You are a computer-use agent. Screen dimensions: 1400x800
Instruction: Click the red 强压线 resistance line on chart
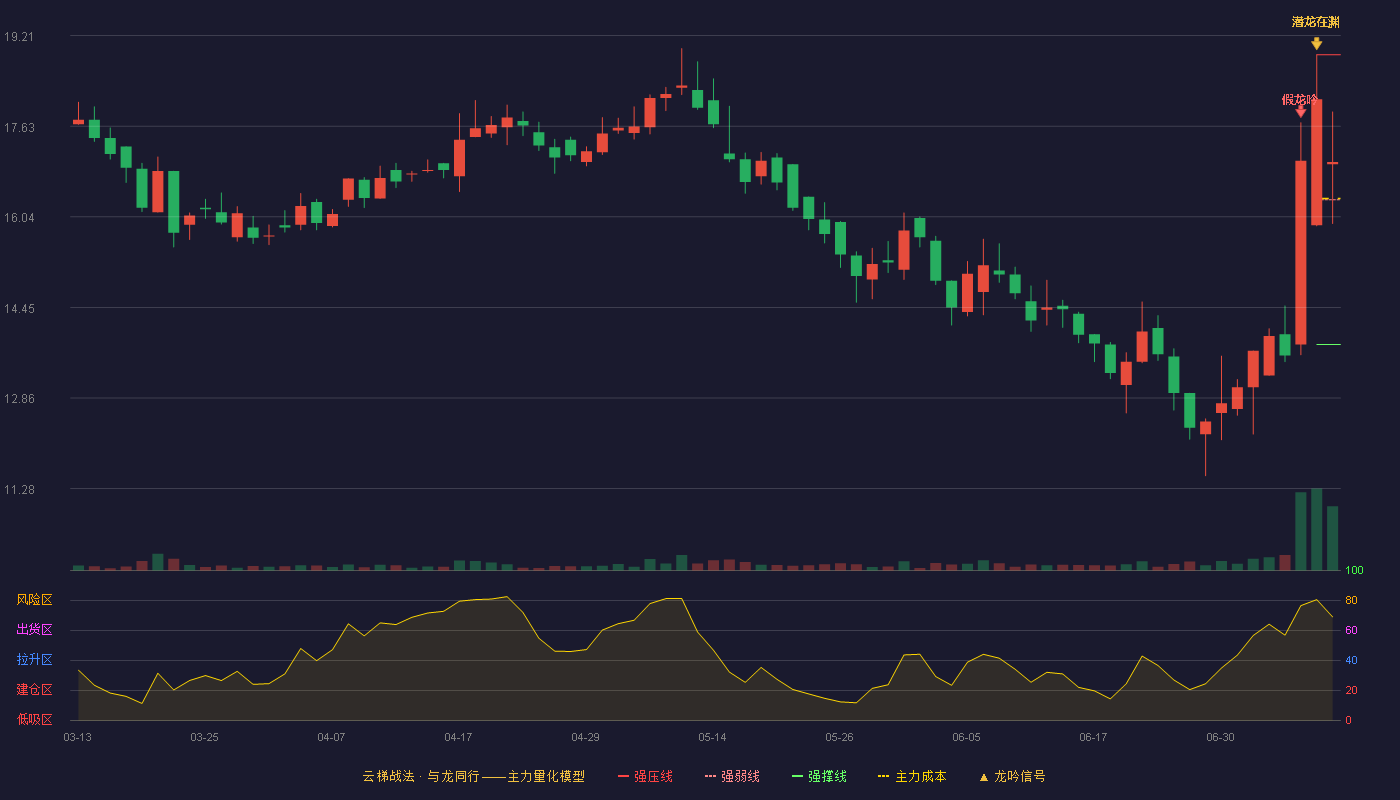click(x=1328, y=55)
